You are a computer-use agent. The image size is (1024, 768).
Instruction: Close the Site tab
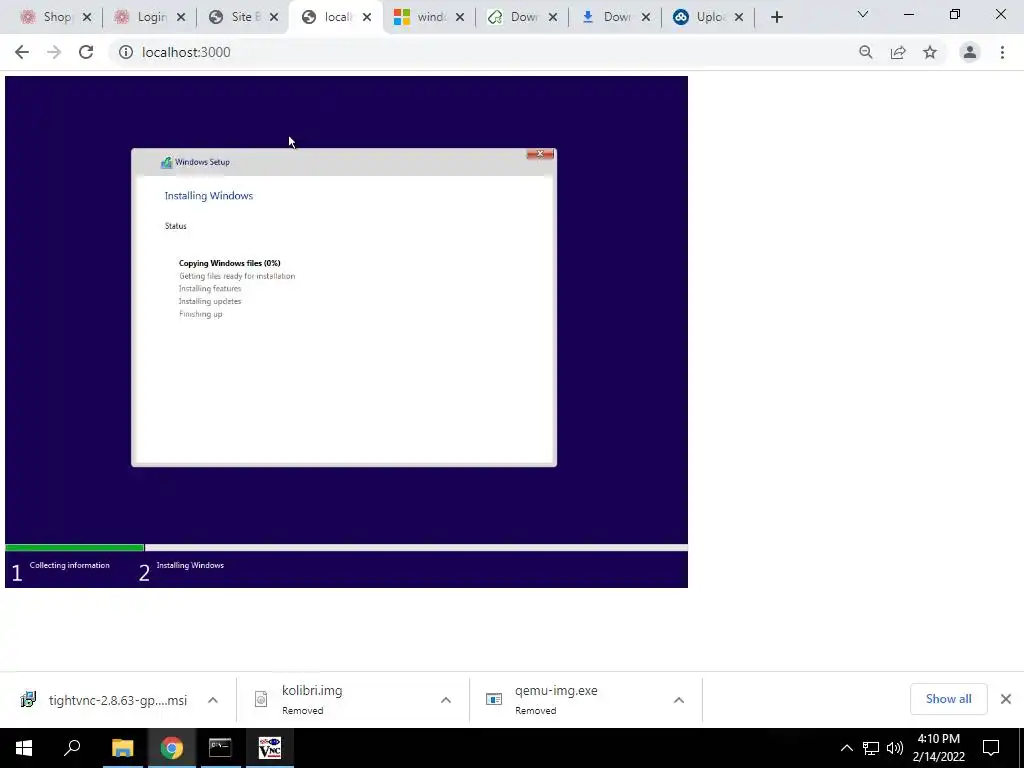[274, 18]
